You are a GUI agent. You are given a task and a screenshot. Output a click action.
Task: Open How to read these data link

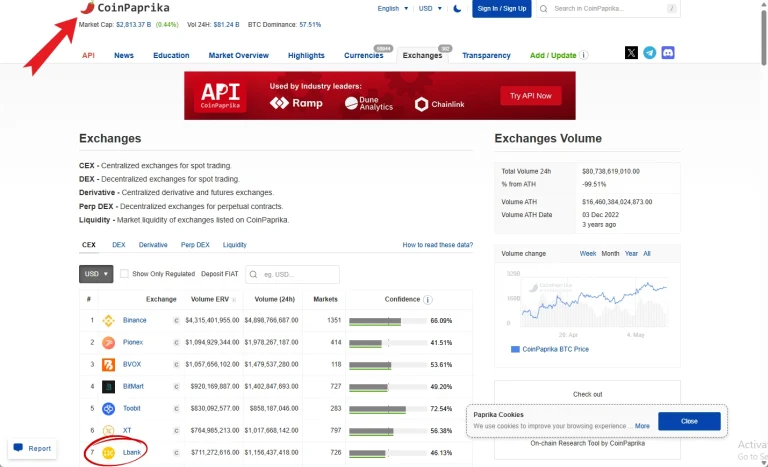pyautogui.click(x=437, y=245)
